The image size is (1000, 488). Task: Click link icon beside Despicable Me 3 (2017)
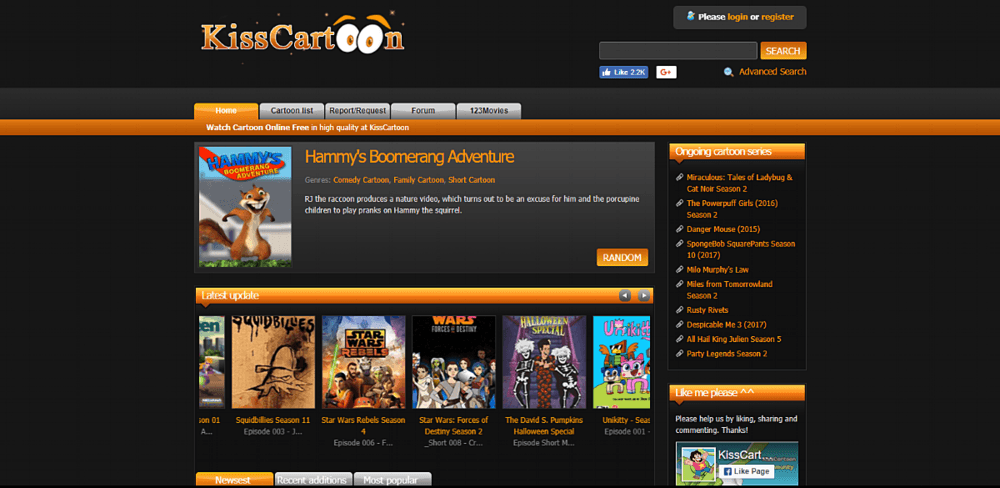(x=680, y=325)
